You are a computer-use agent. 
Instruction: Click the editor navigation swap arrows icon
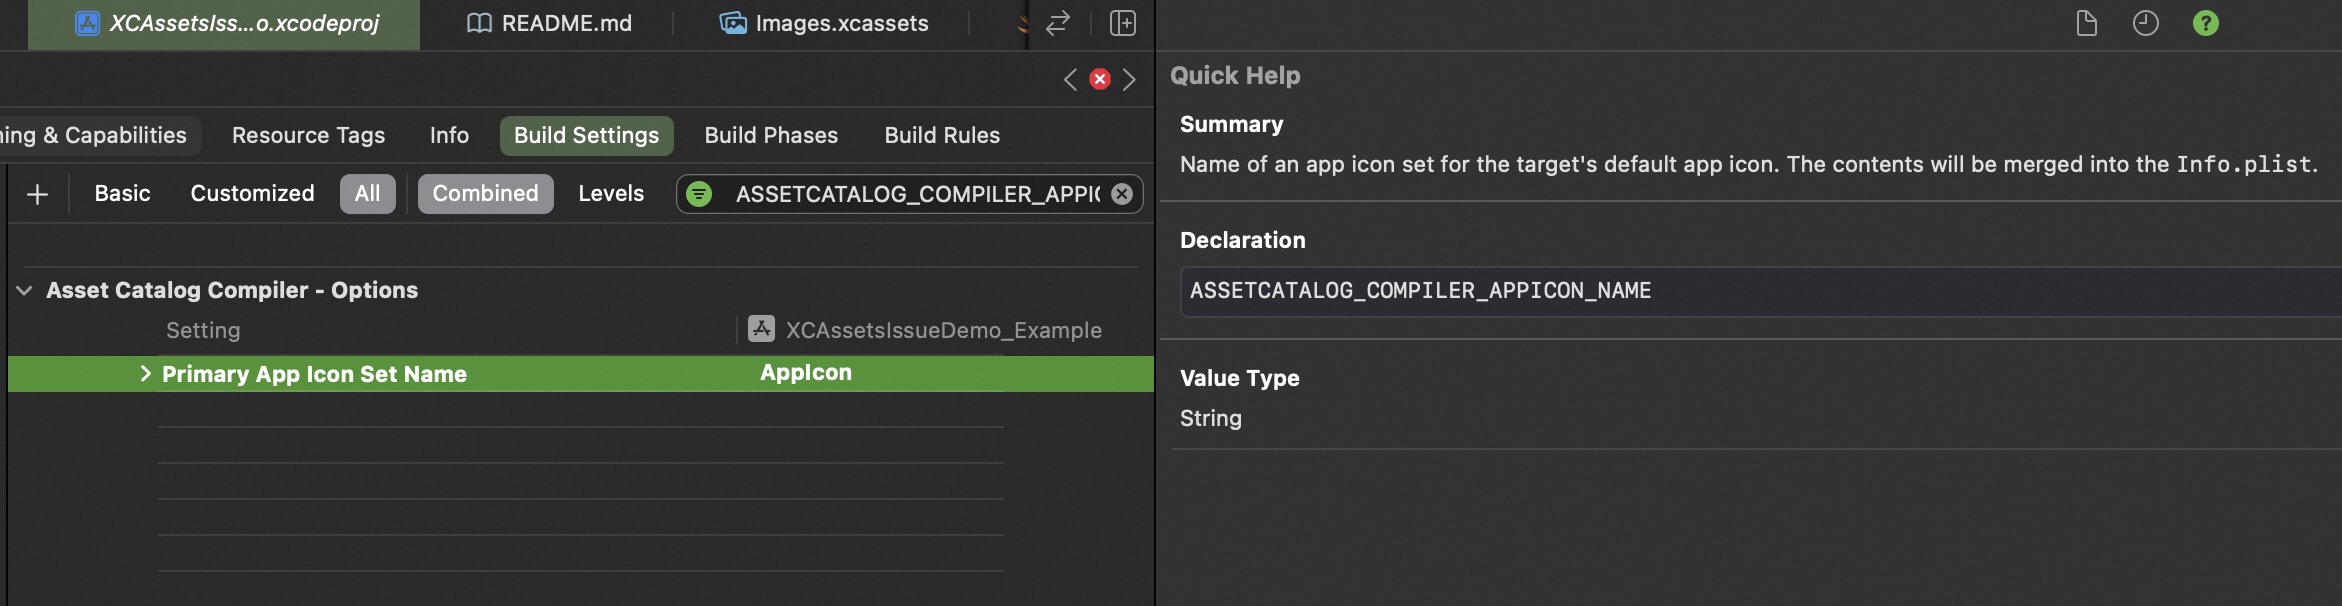1057,23
